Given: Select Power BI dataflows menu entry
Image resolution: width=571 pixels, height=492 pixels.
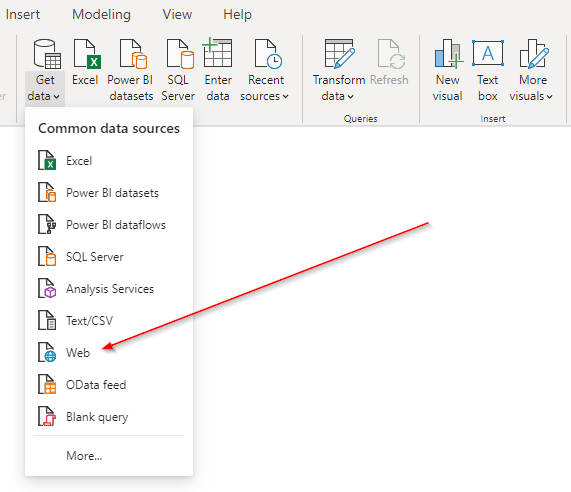Looking at the screenshot, I should pos(109,225).
